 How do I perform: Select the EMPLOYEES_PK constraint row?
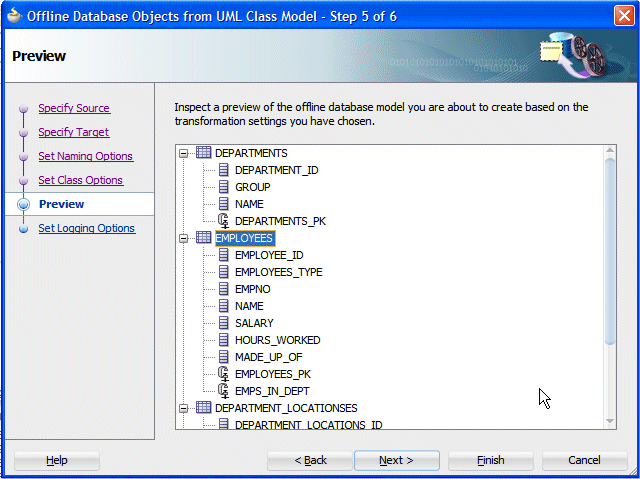[273, 374]
